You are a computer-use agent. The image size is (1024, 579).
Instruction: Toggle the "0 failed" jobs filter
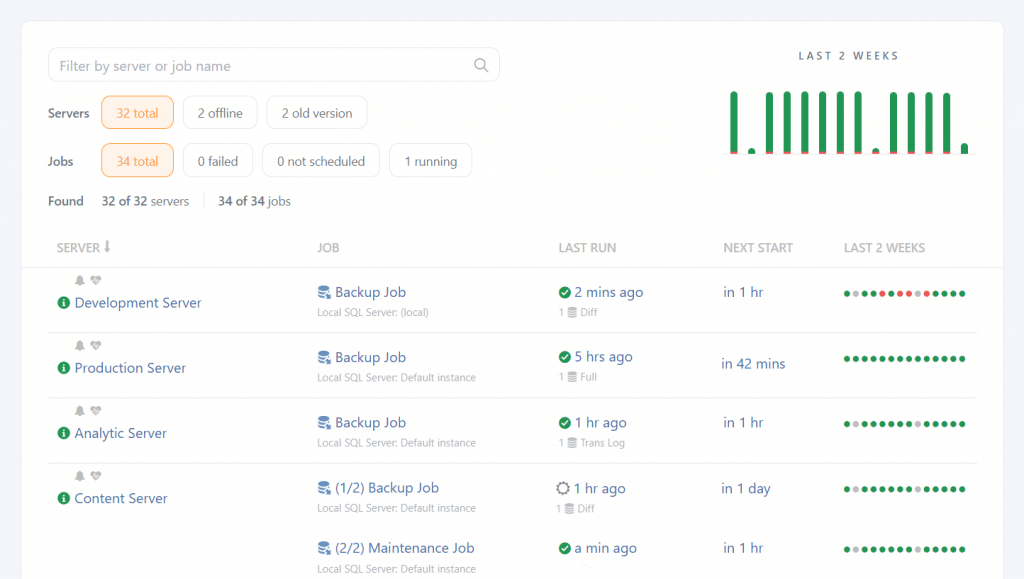(217, 160)
